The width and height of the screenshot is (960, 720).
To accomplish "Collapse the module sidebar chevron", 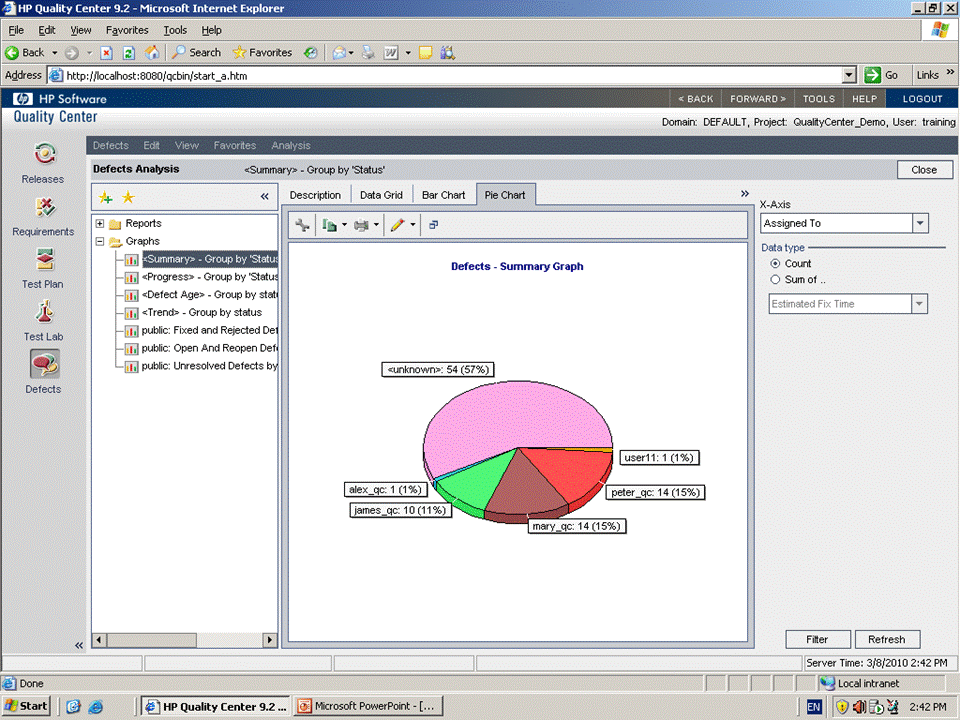I will click(x=78, y=645).
